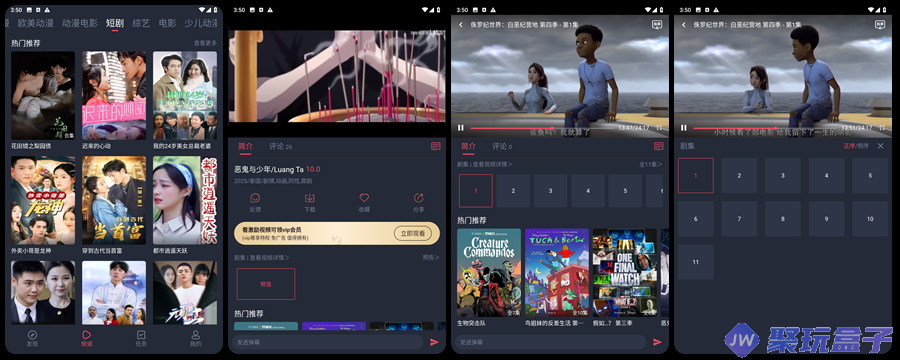
Task: Toggle 正序/倒序 episode sort order
Action: (x=856, y=146)
